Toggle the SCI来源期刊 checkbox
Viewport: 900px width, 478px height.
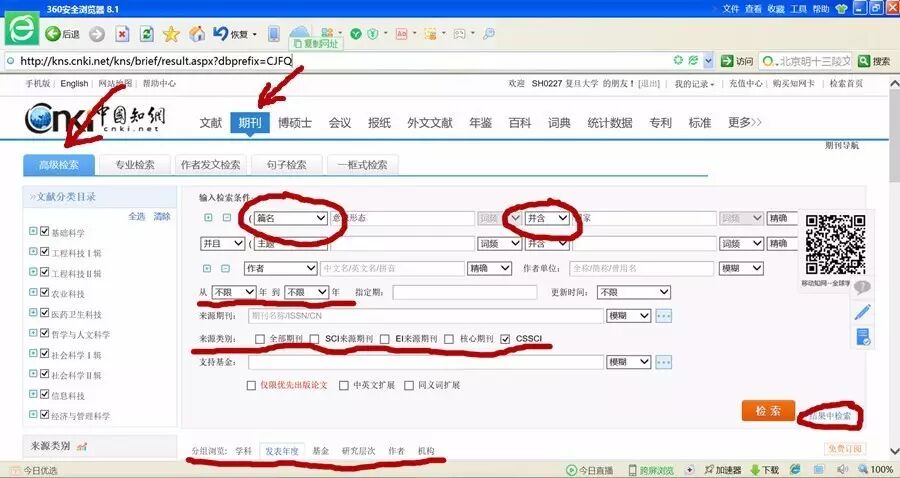pos(314,339)
